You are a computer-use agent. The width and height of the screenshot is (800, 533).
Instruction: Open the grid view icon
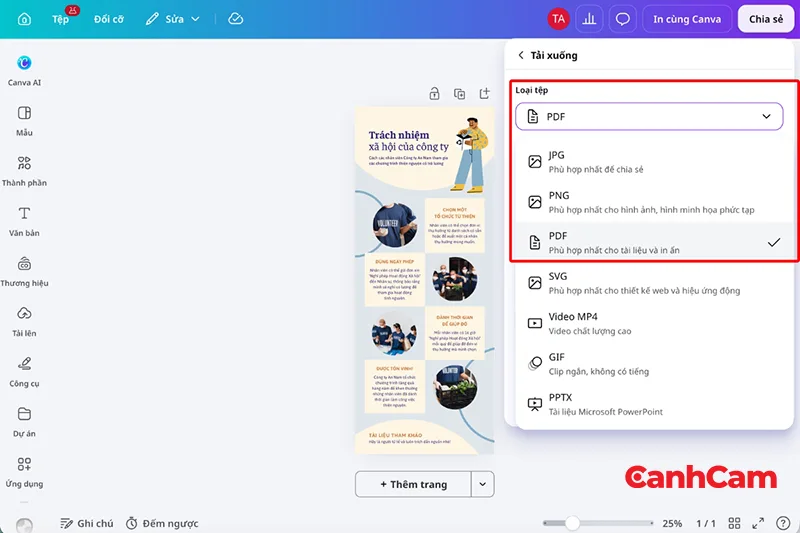(x=734, y=523)
